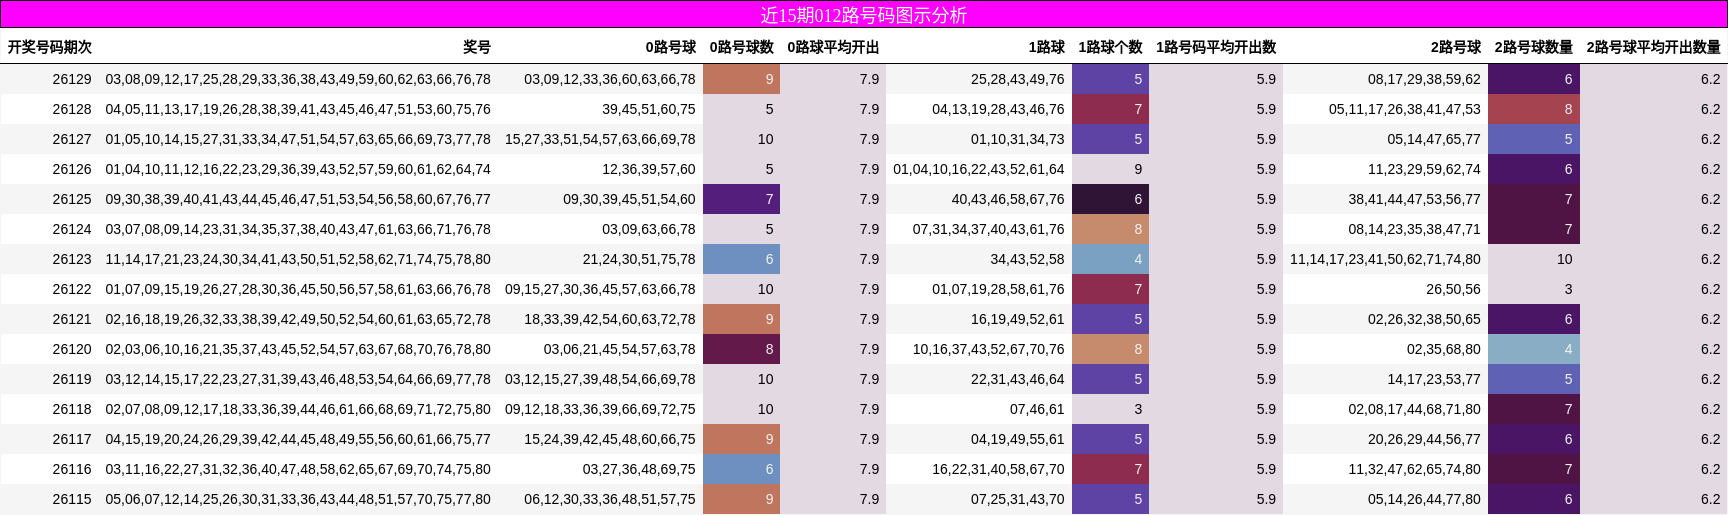Click the 1路球个数 column header
The height and width of the screenshot is (515, 1728).
(x=1110, y=47)
